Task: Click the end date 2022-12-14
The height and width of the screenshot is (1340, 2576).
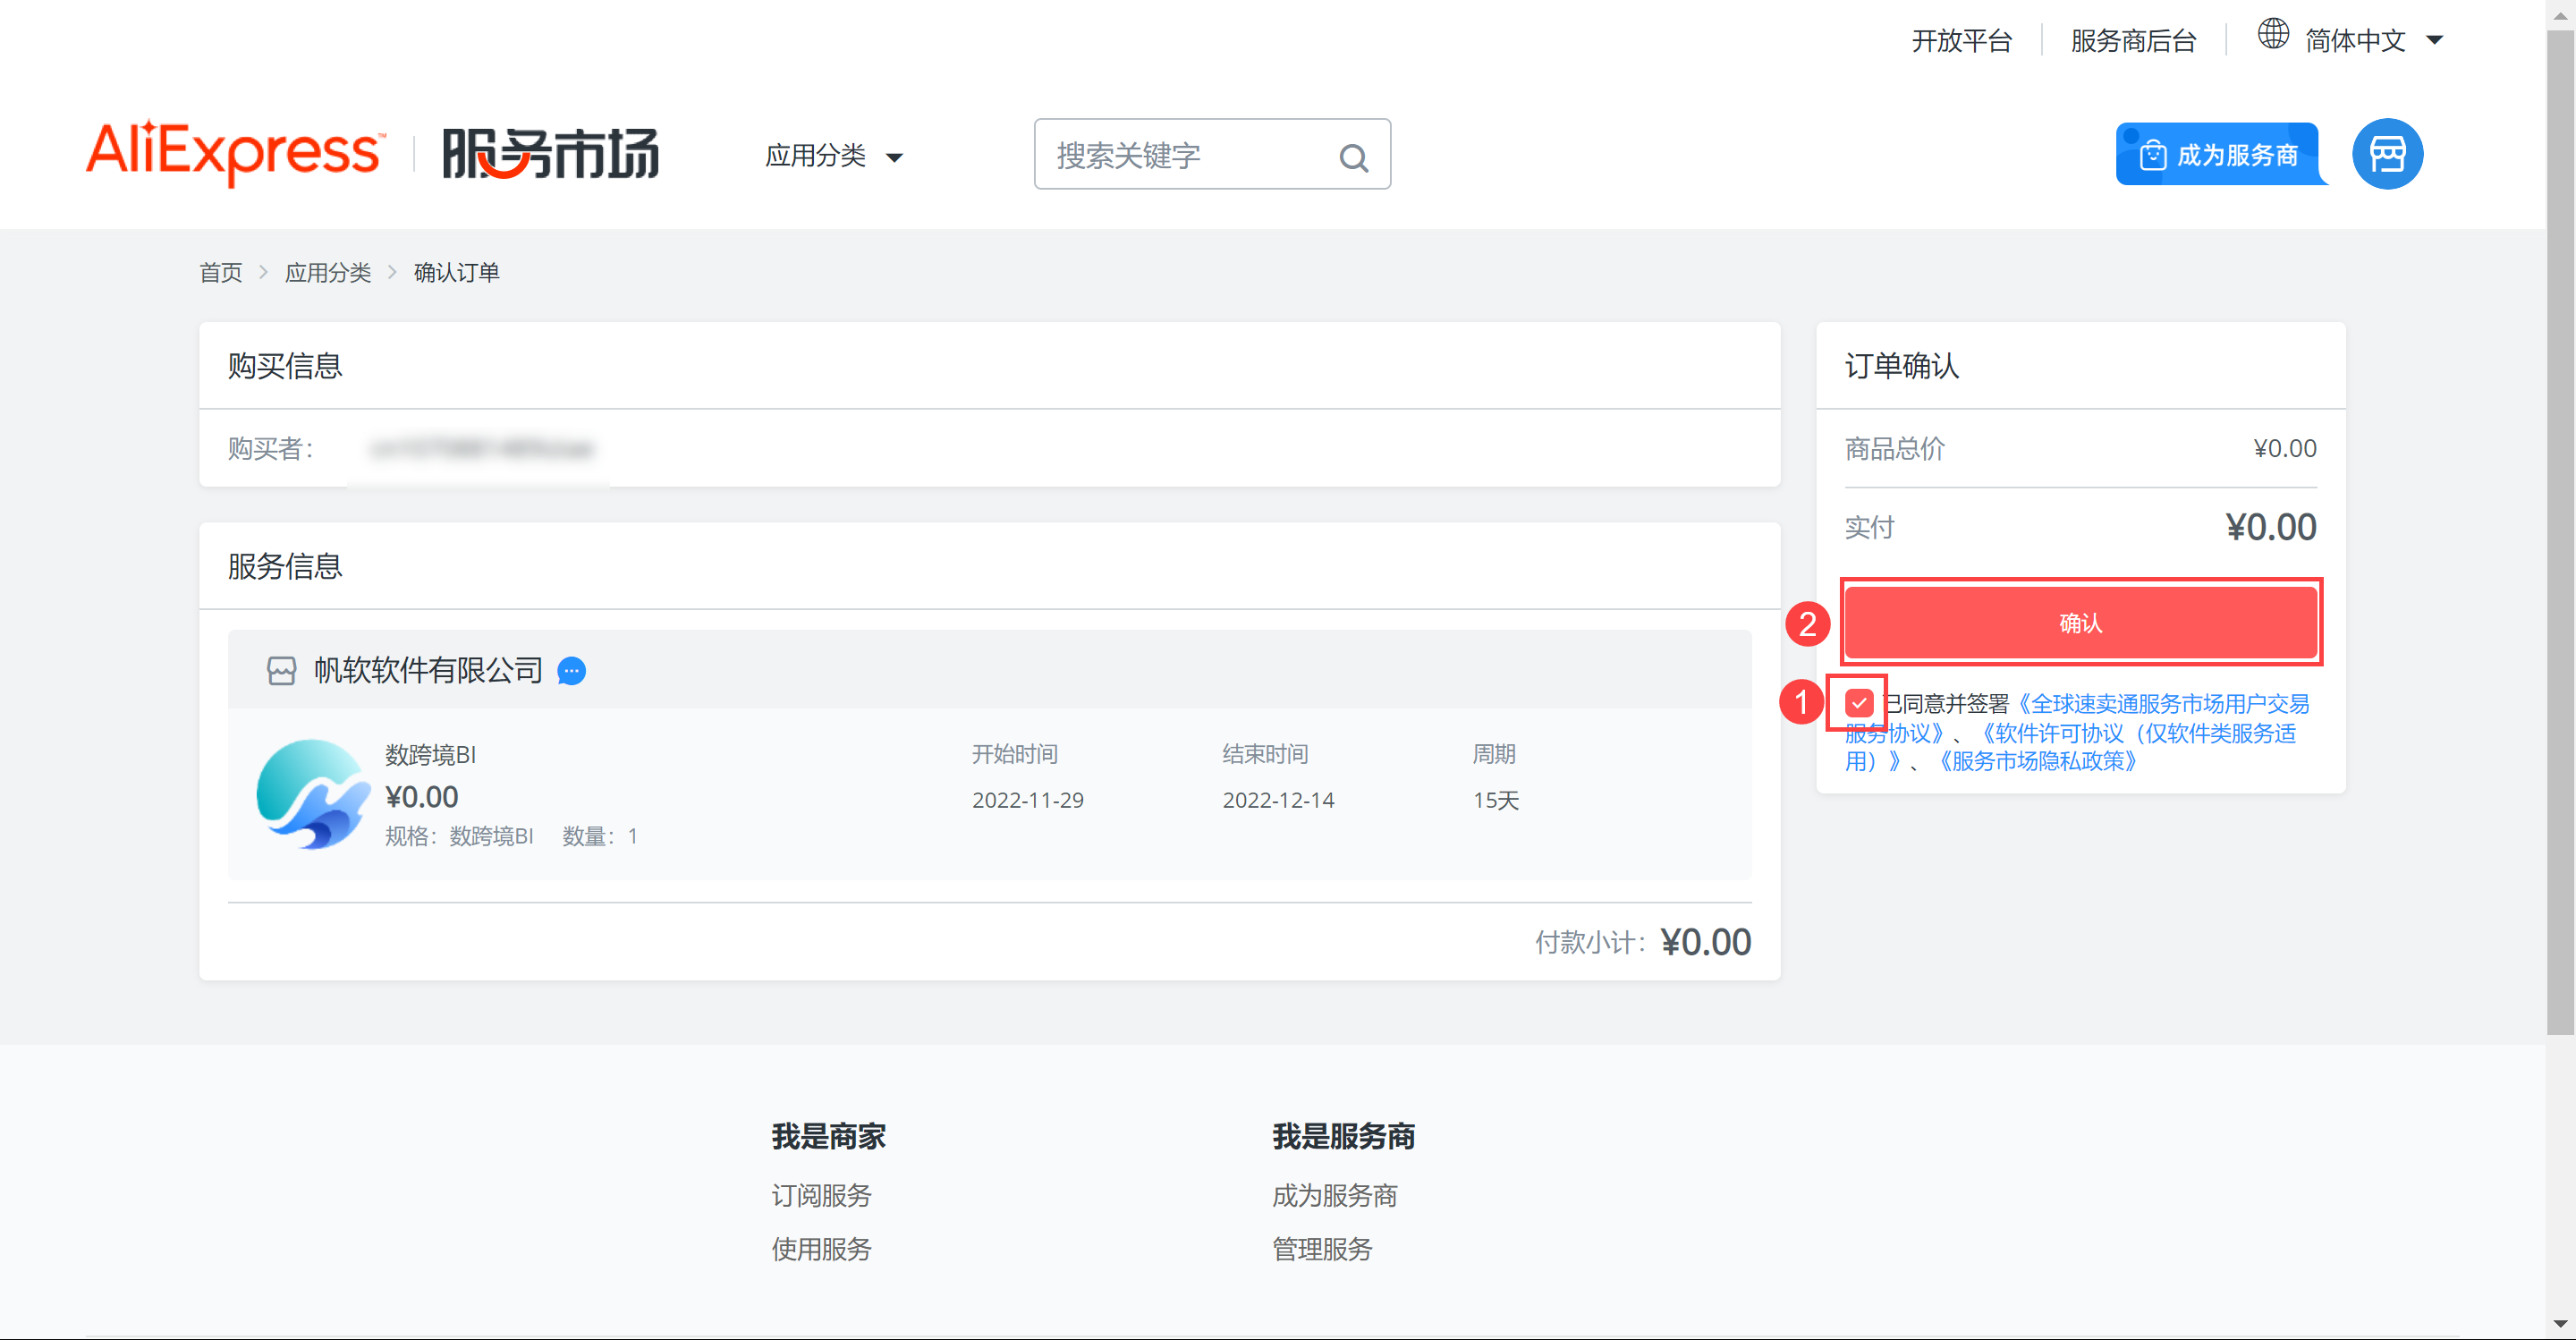Action: click(1277, 801)
